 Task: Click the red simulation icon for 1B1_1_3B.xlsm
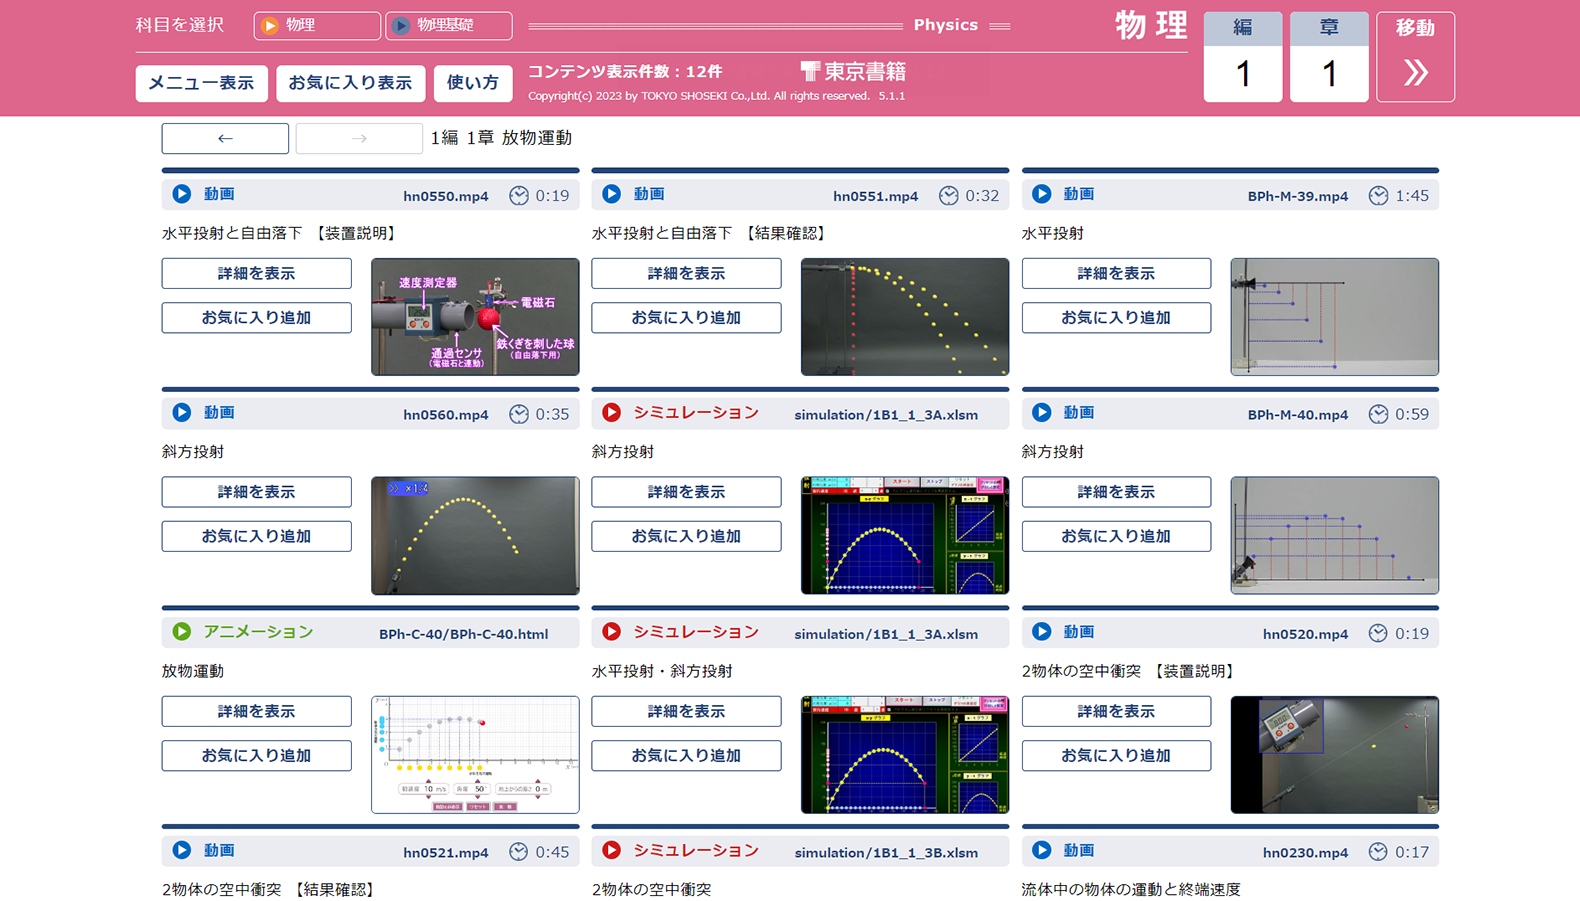(x=612, y=850)
